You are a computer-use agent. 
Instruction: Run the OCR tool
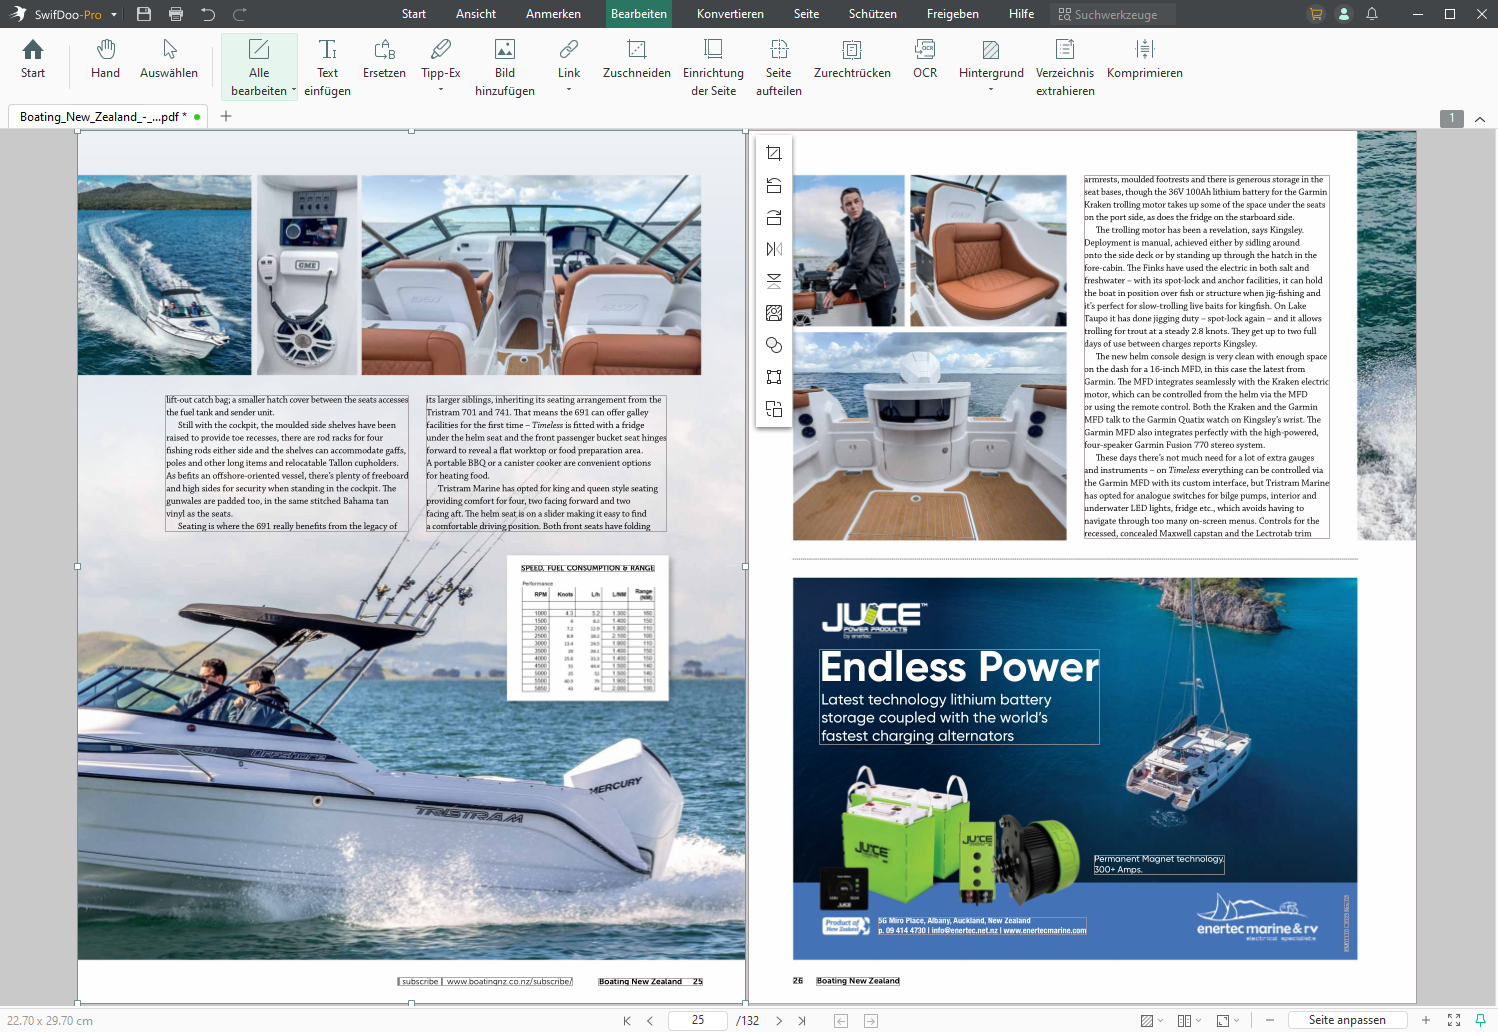coord(925,59)
